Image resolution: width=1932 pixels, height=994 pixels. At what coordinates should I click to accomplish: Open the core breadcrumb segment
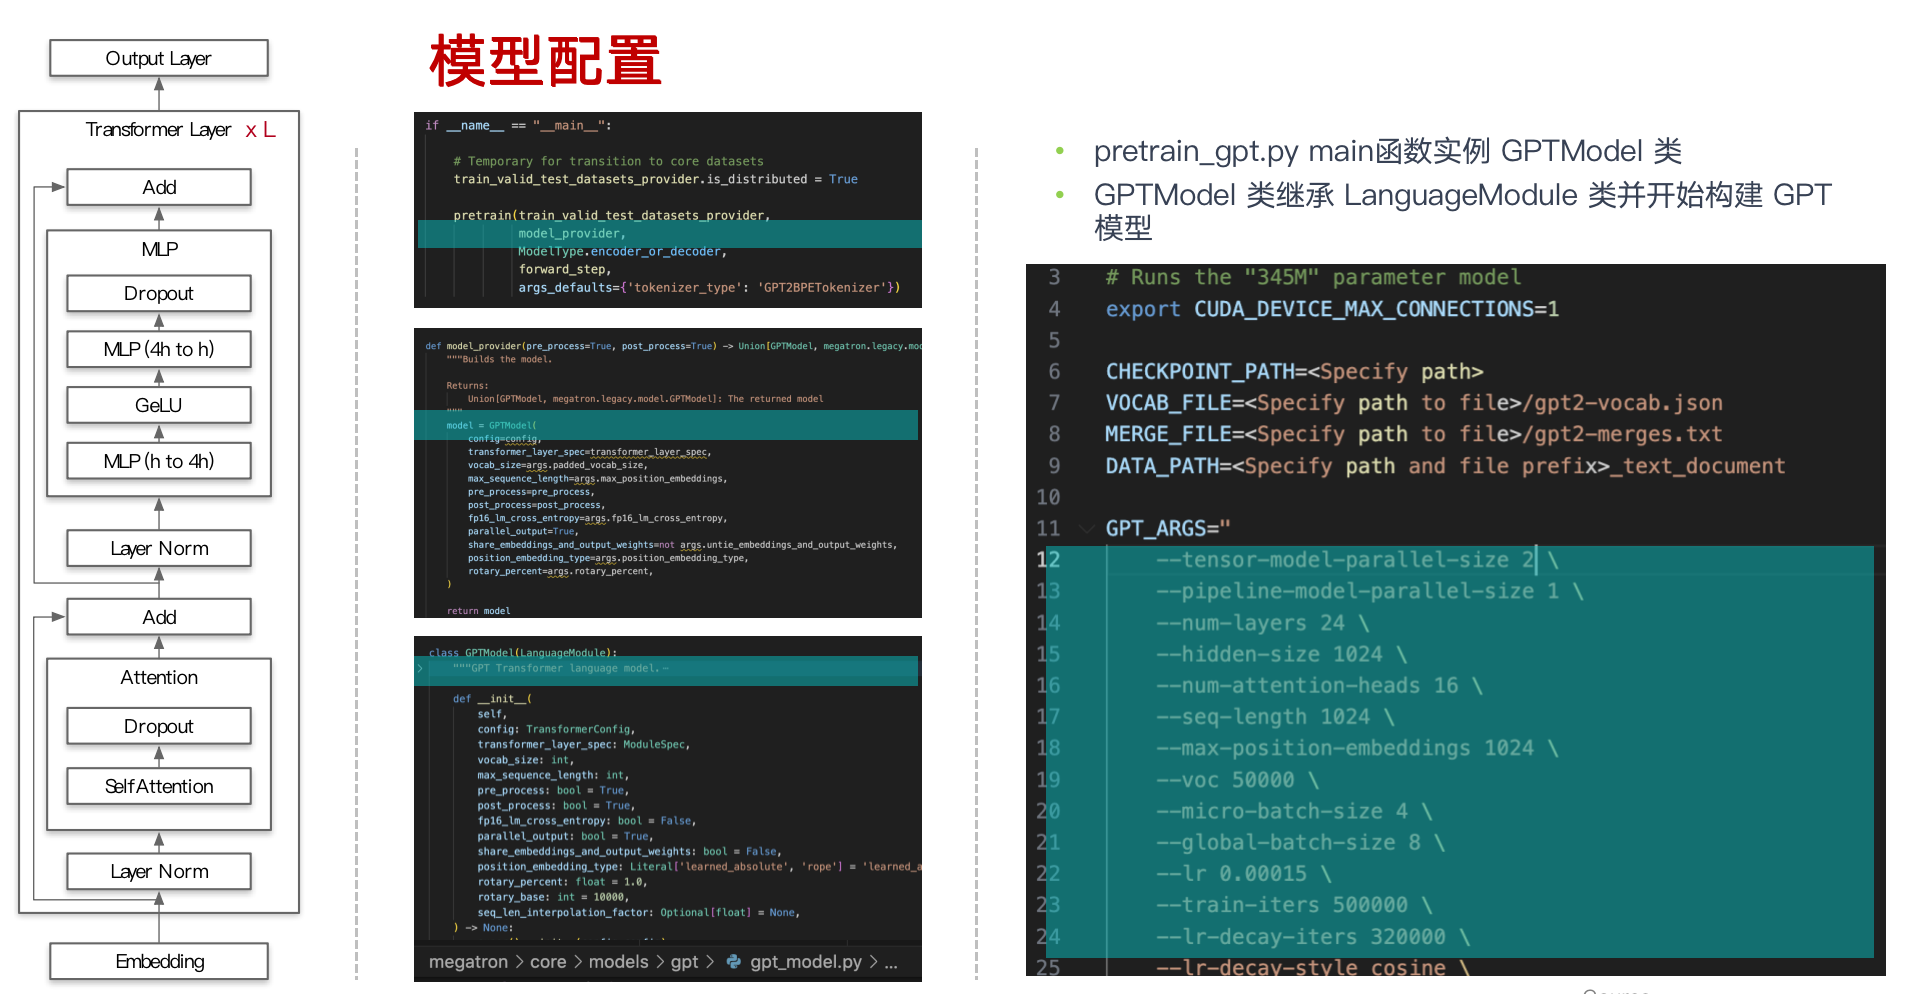[548, 962]
